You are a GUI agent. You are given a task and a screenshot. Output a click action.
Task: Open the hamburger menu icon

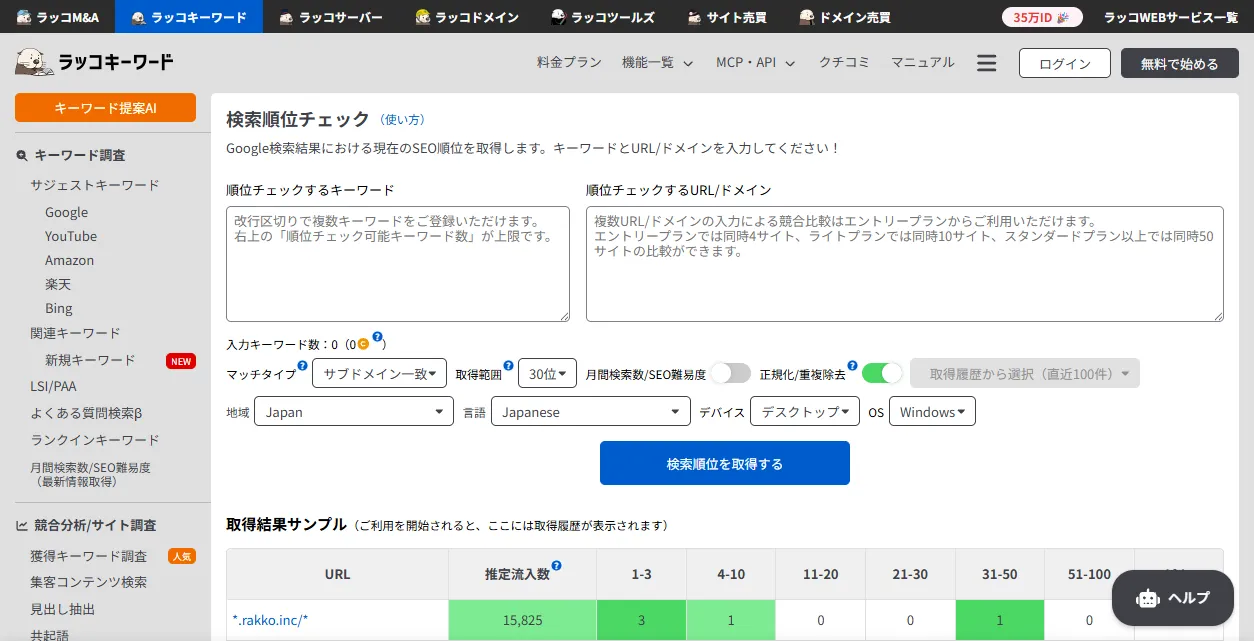[x=987, y=63]
